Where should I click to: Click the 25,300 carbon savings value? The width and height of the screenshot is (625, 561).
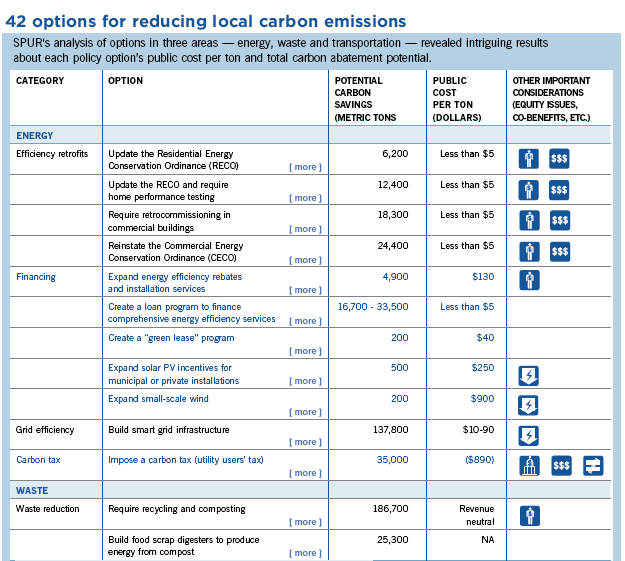click(x=393, y=540)
